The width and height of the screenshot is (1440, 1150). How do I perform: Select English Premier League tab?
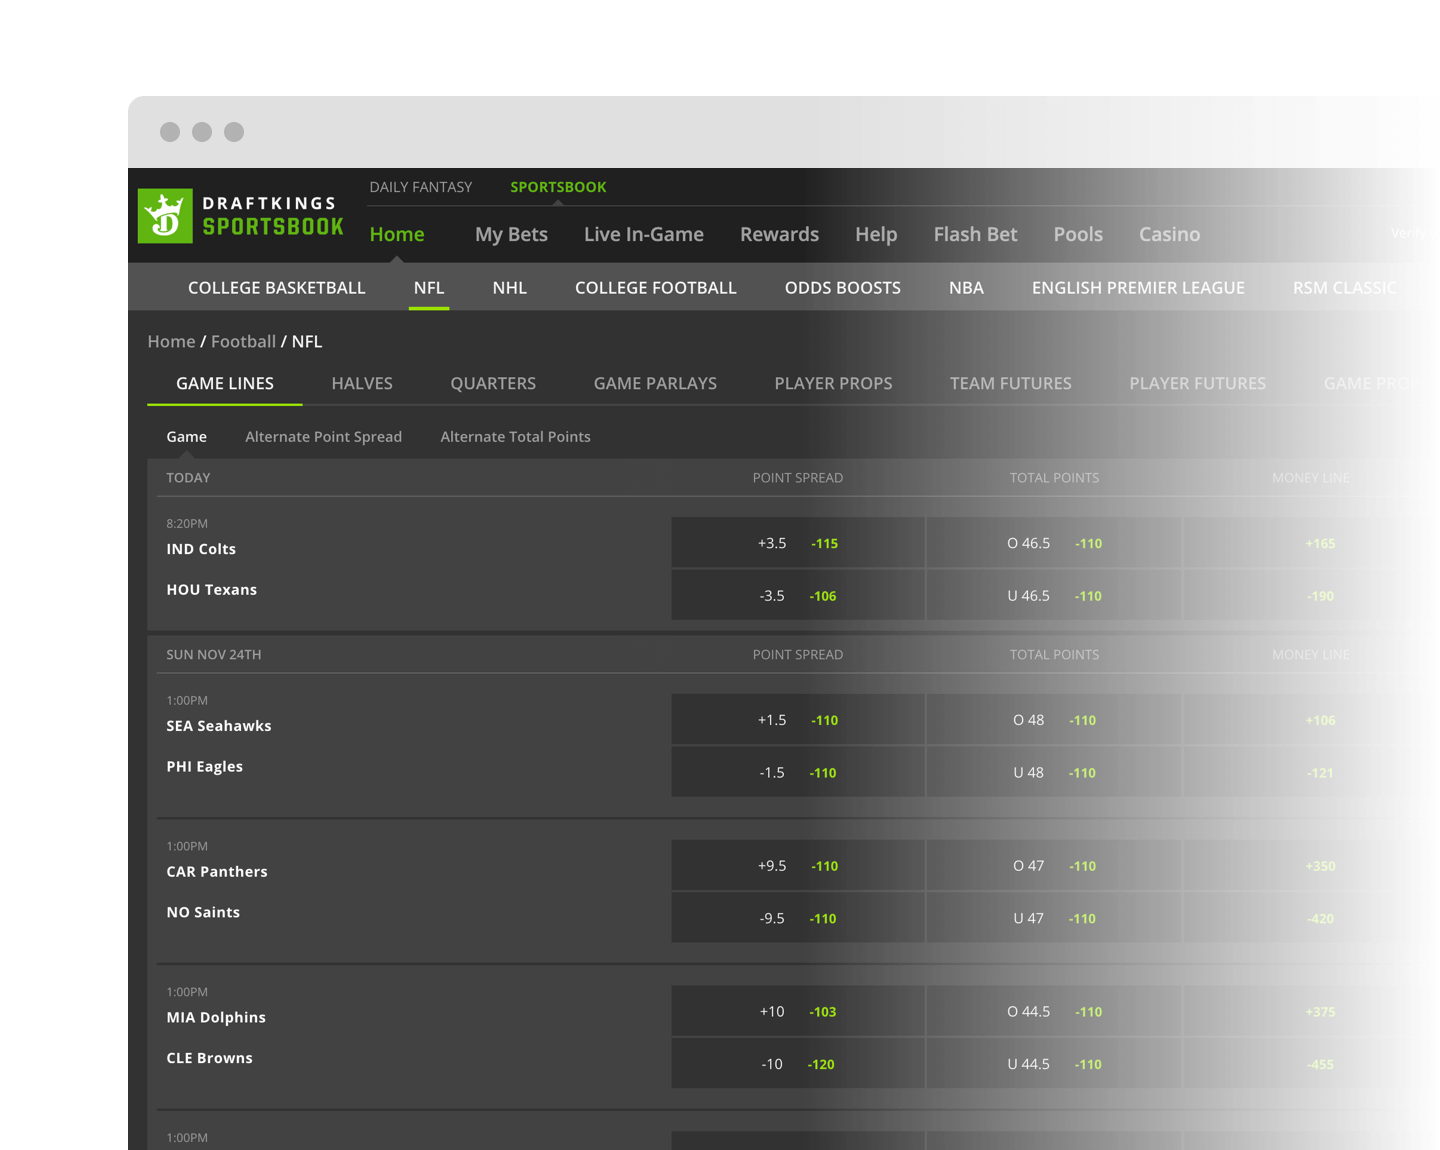pos(1138,288)
